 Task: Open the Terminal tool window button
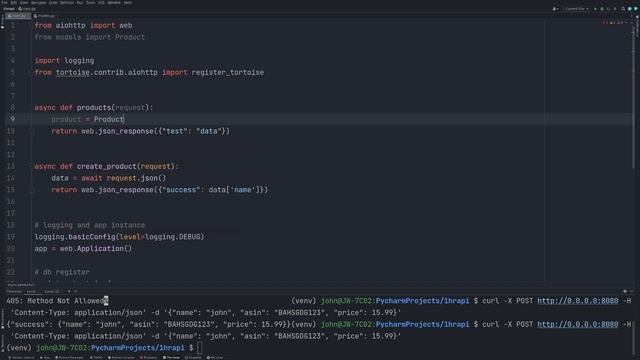pyautogui.click(x=171, y=358)
